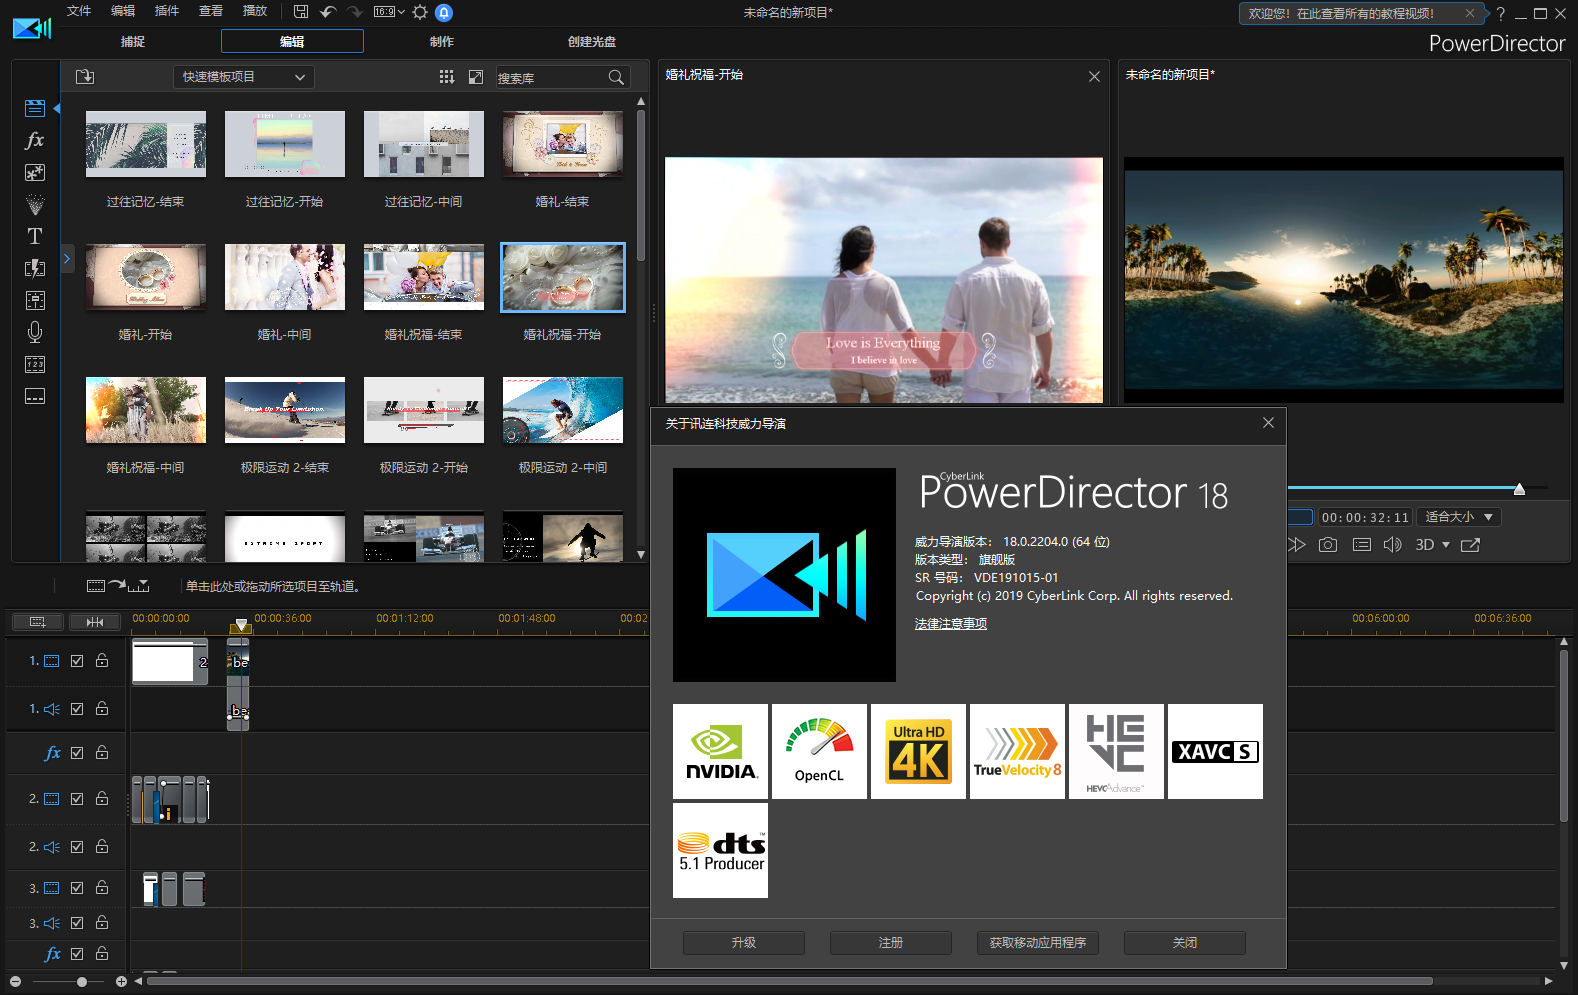Switch library view with grid icon
The width and height of the screenshot is (1578, 995).
tap(447, 77)
